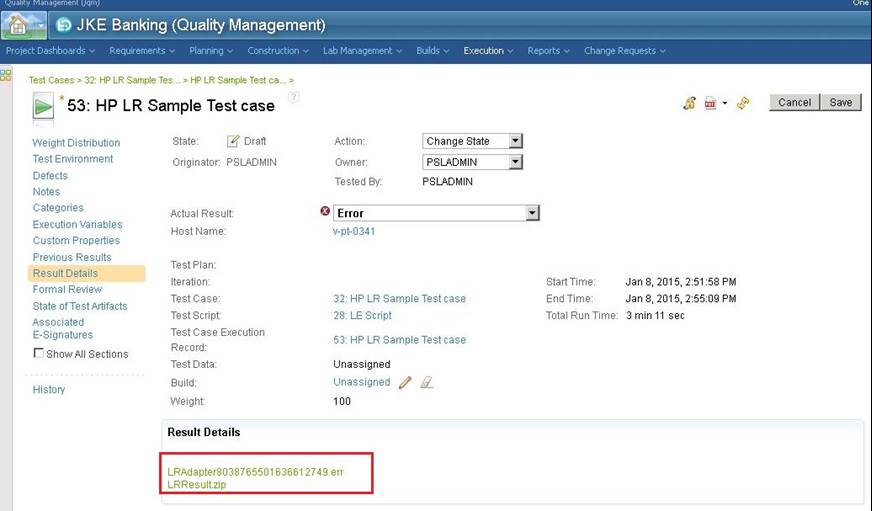Click the refresh-lock icon in the toolbar
Image resolution: width=872 pixels, height=511 pixels.
(x=690, y=103)
